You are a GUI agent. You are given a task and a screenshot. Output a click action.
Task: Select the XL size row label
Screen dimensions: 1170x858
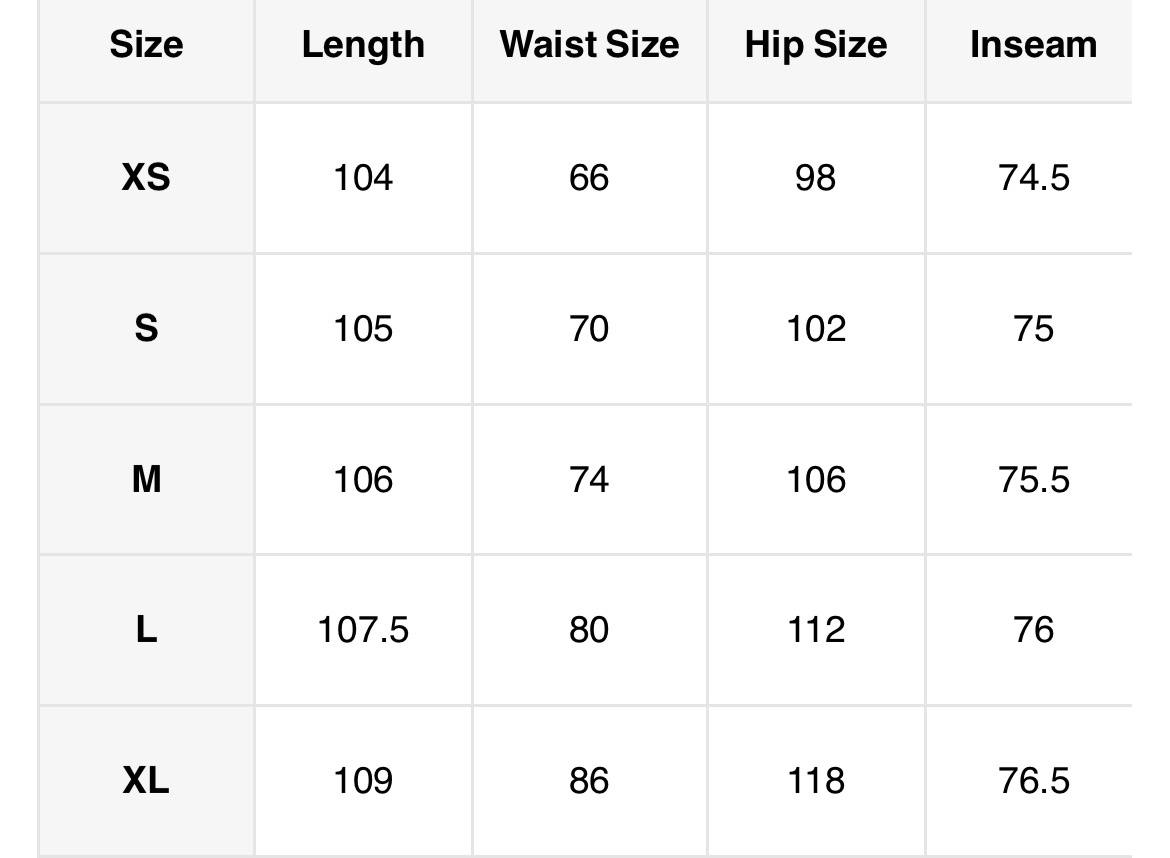pyautogui.click(x=146, y=780)
